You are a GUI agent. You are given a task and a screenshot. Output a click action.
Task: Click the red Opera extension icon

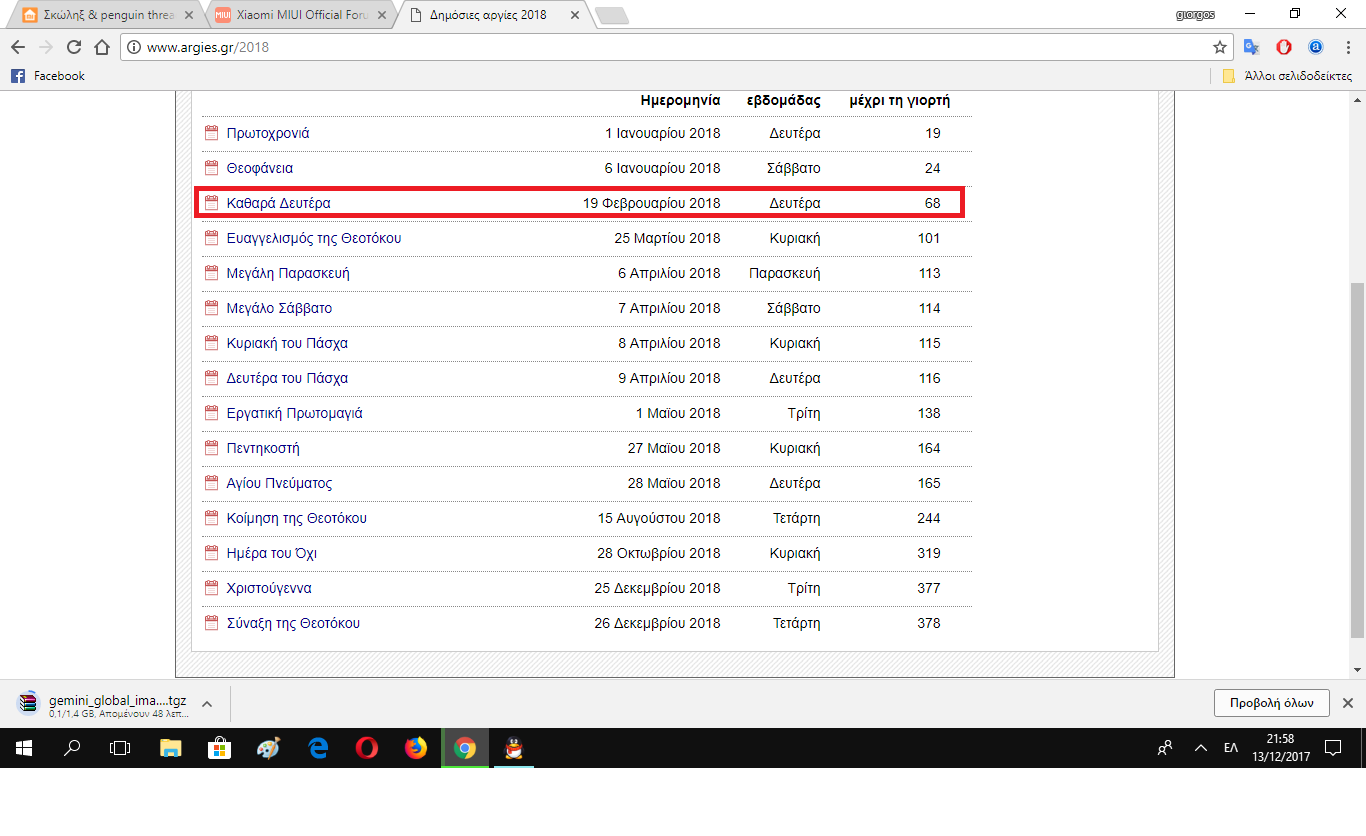pyautogui.click(x=1284, y=47)
